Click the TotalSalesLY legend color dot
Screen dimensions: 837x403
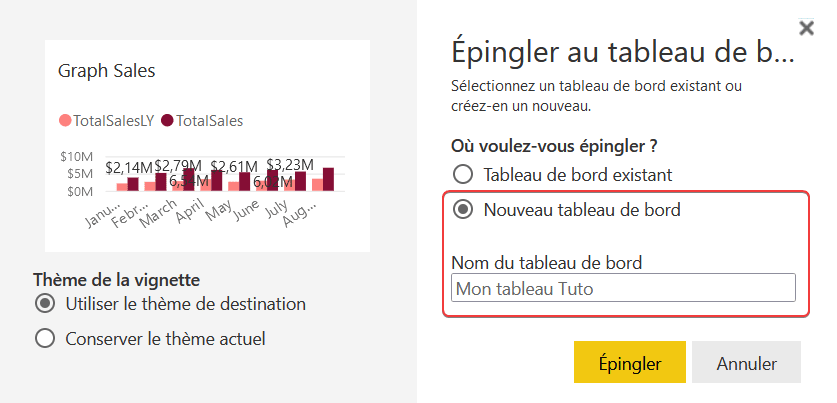tap(65, 121)
